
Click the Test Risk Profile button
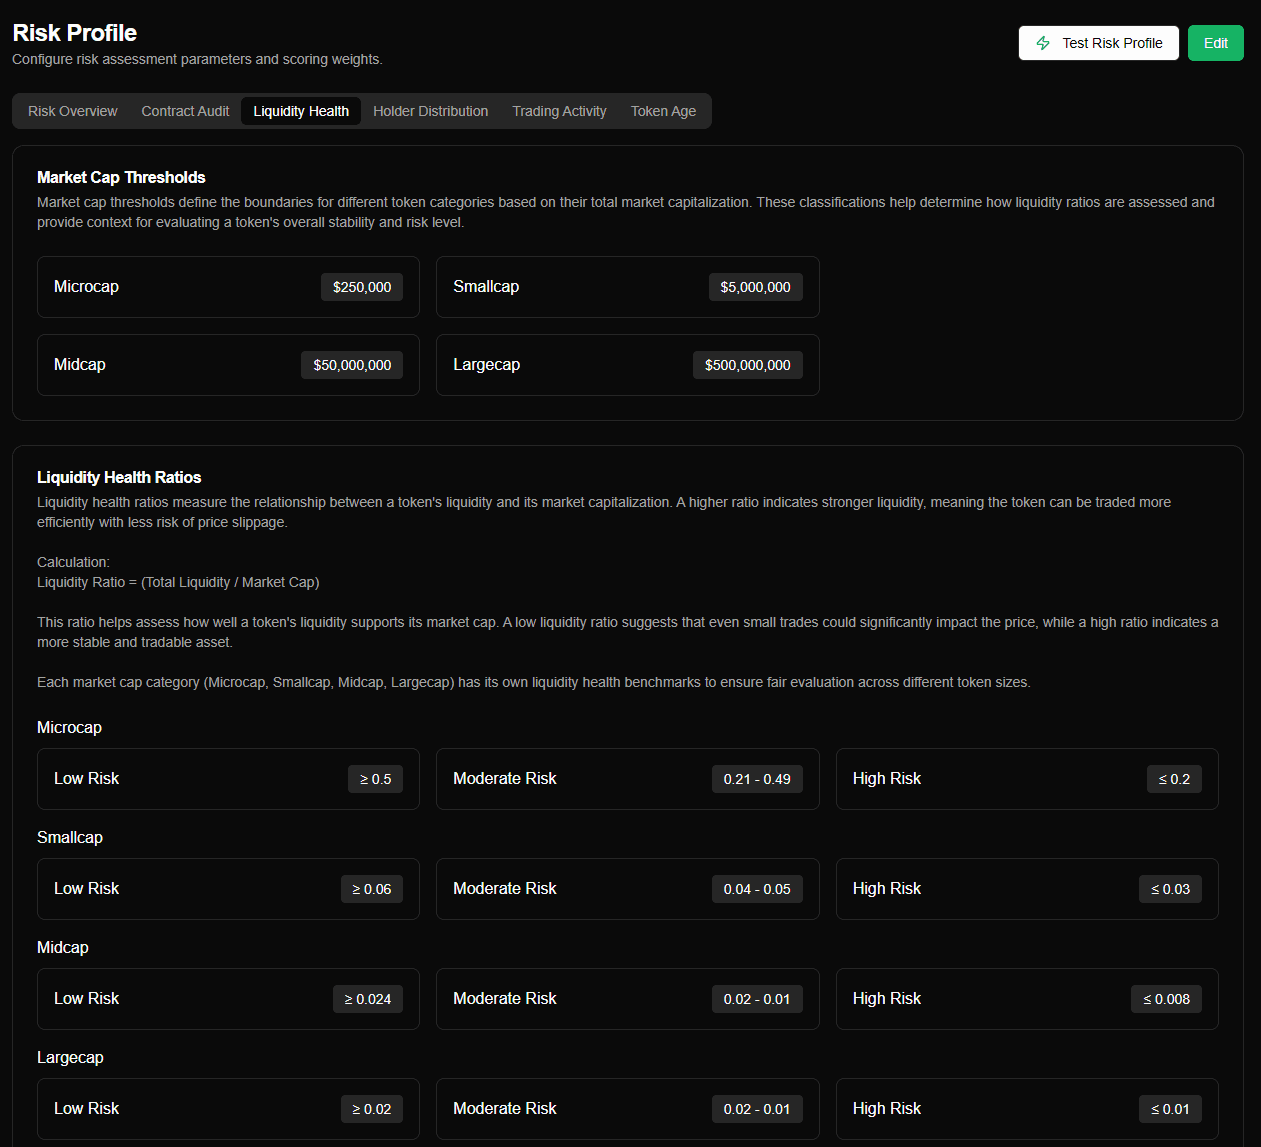point(1098,43)
